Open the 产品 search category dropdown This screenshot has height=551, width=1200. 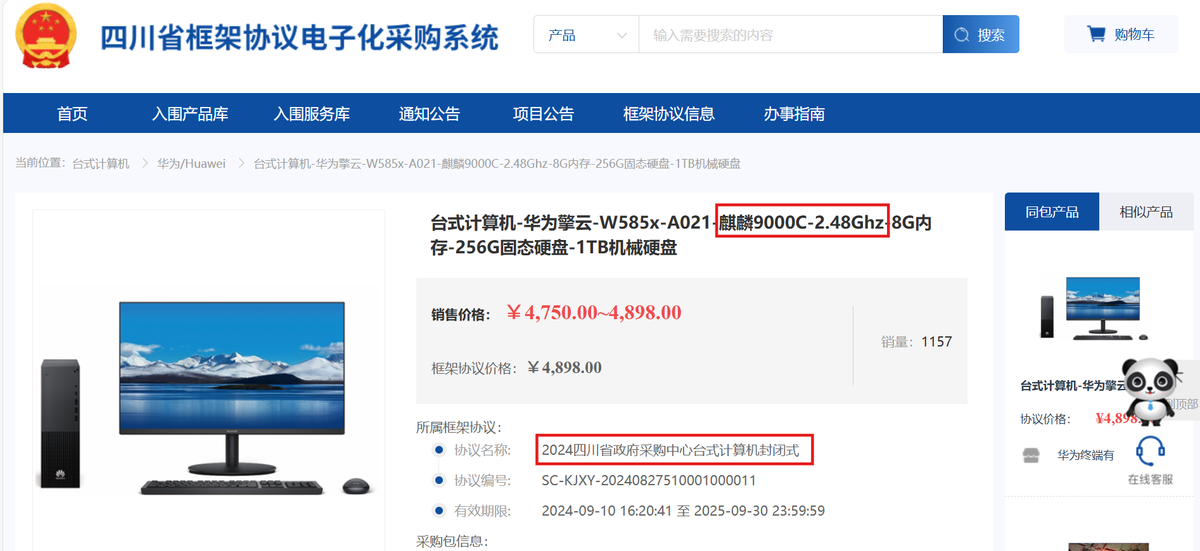(x=586, y=35)
